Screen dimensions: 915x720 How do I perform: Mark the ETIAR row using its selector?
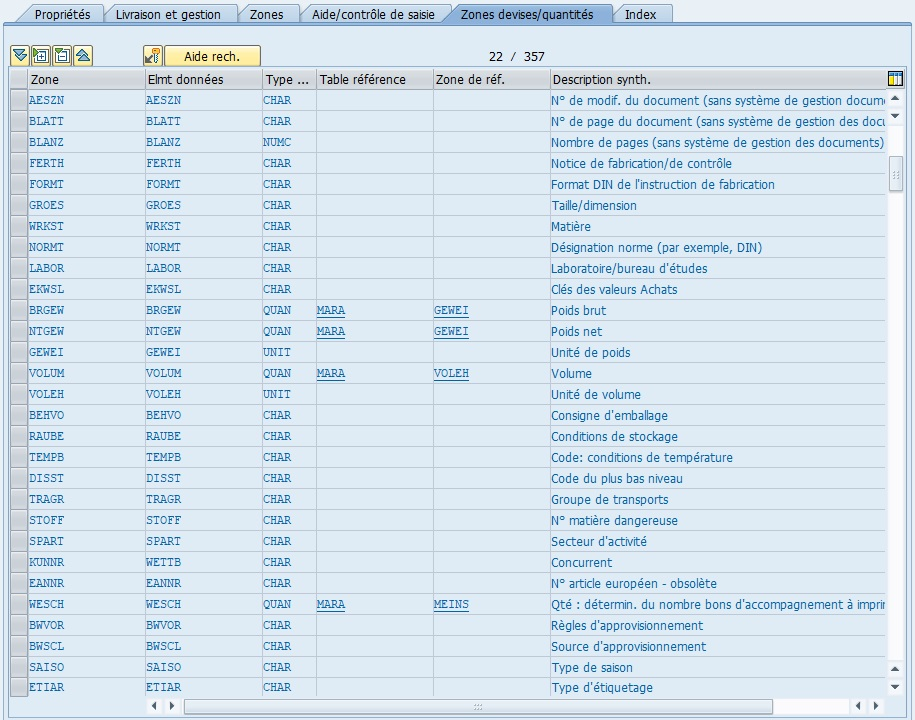(x=18, y=687)
